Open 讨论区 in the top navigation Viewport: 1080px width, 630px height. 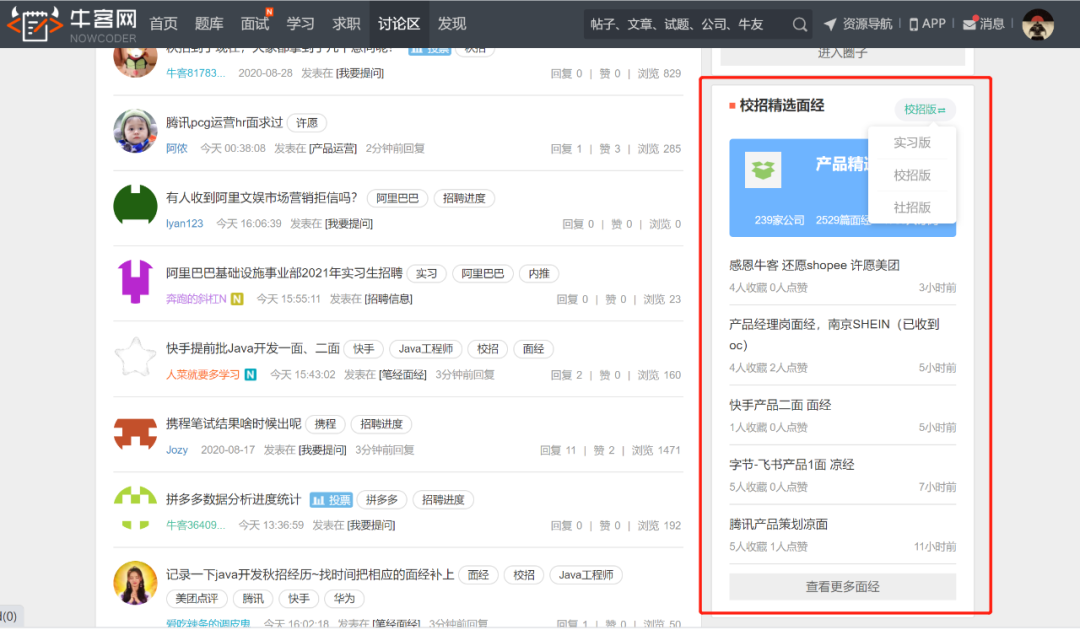[399, 24]
